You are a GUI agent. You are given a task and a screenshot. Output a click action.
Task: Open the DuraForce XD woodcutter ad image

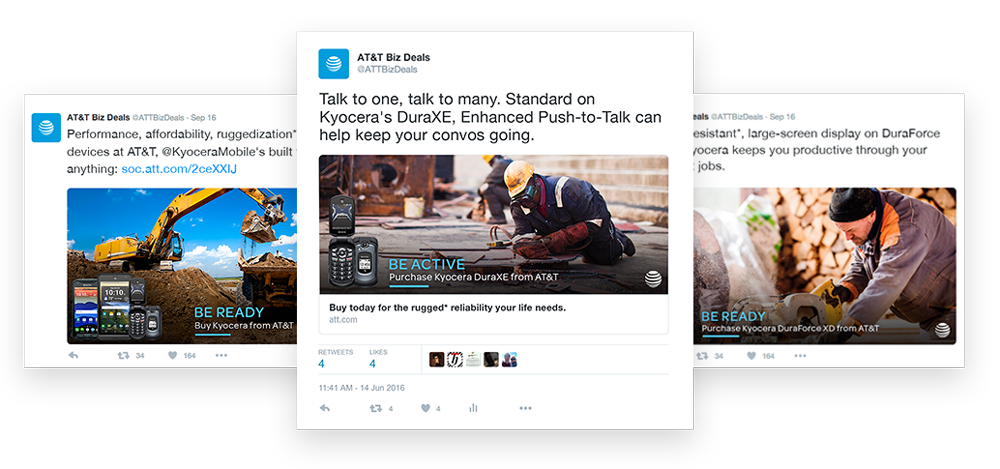click(x=824, y=266)
